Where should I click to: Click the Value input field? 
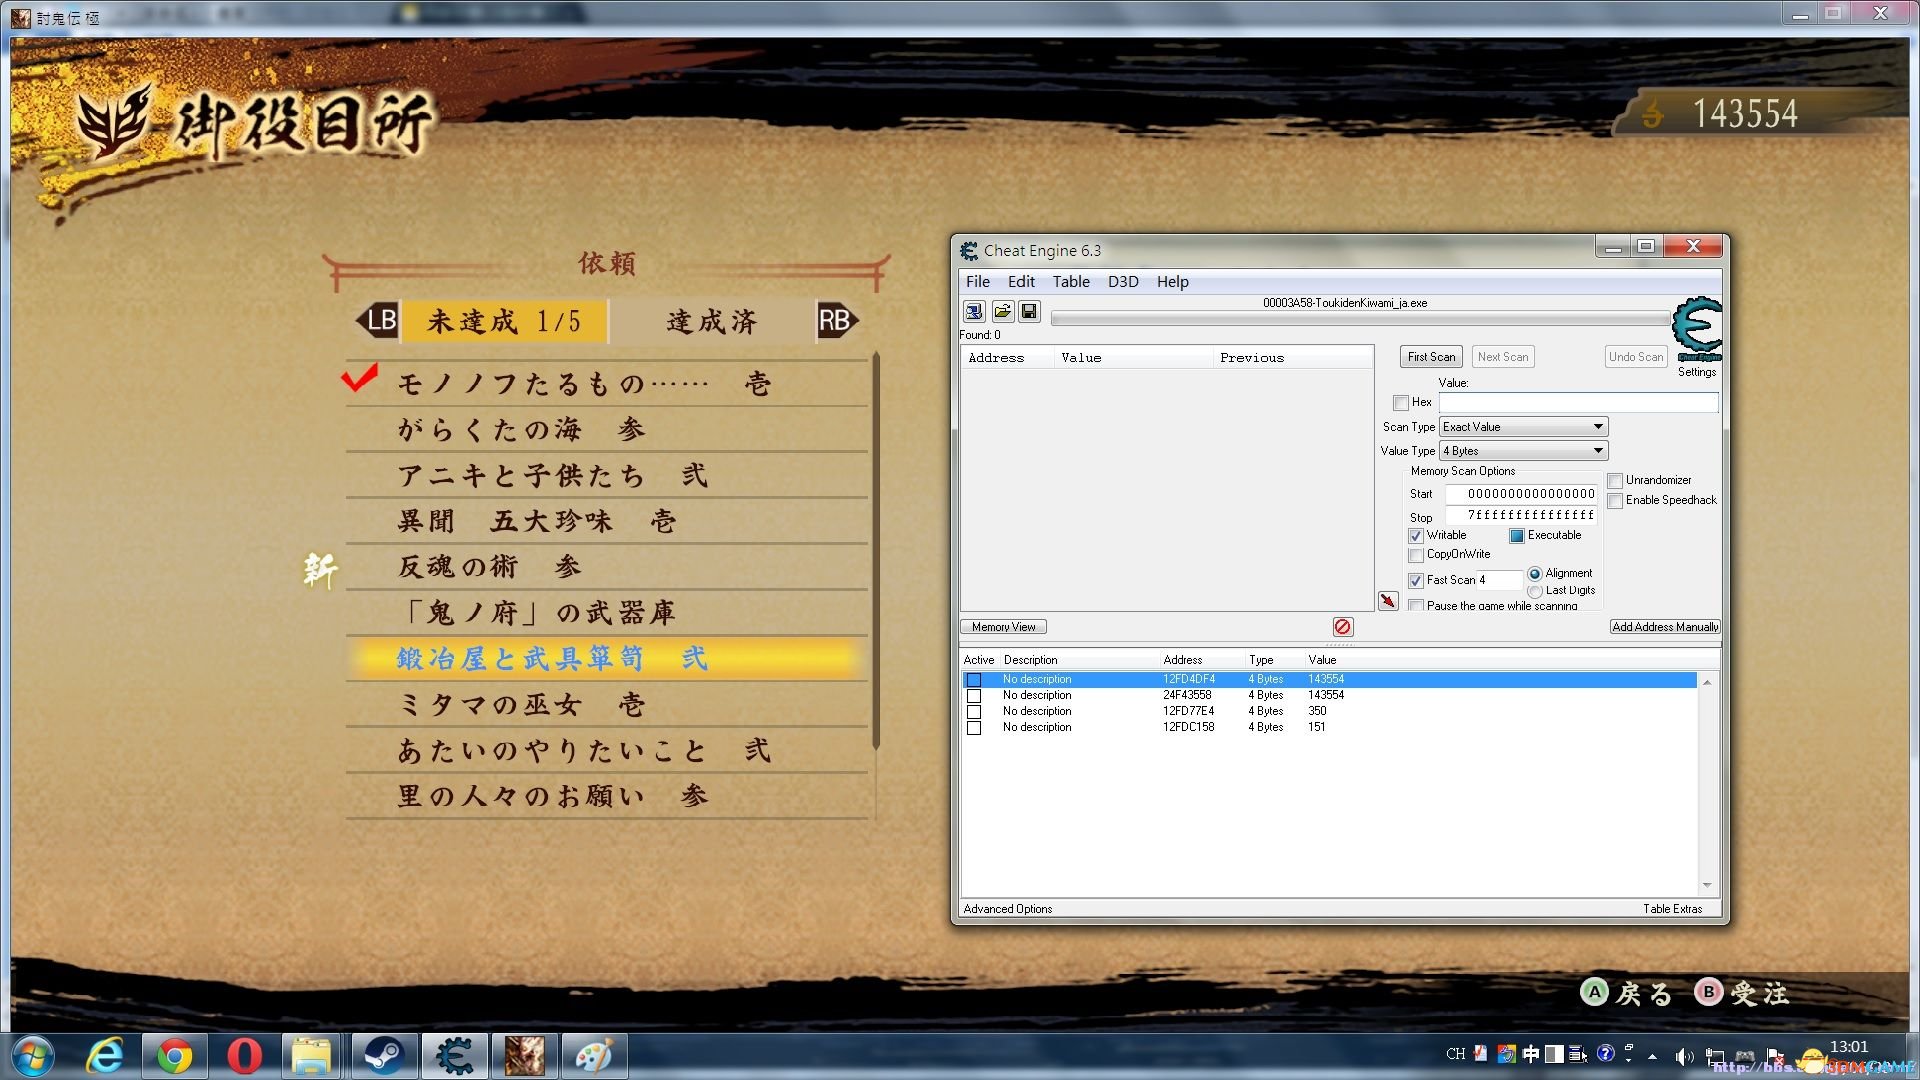pos(1578,403)
